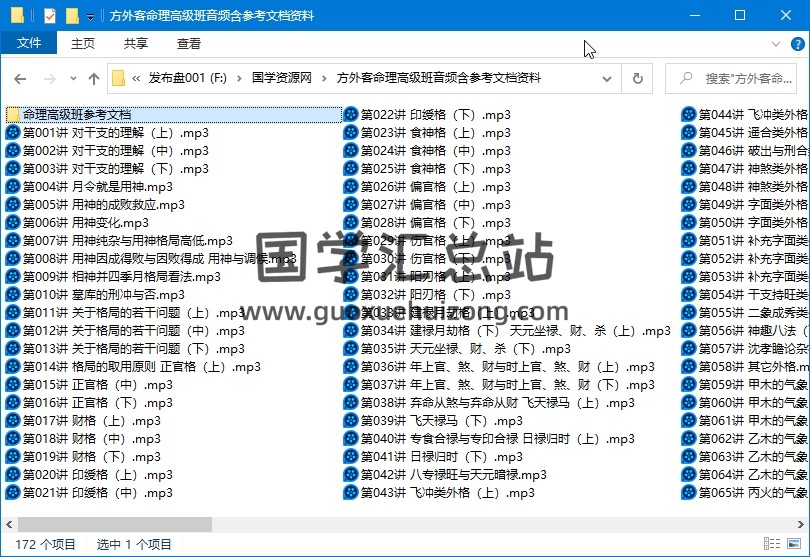Select the mp3 icon of 第039讲 飞天禄马（下）

point(351,421)
